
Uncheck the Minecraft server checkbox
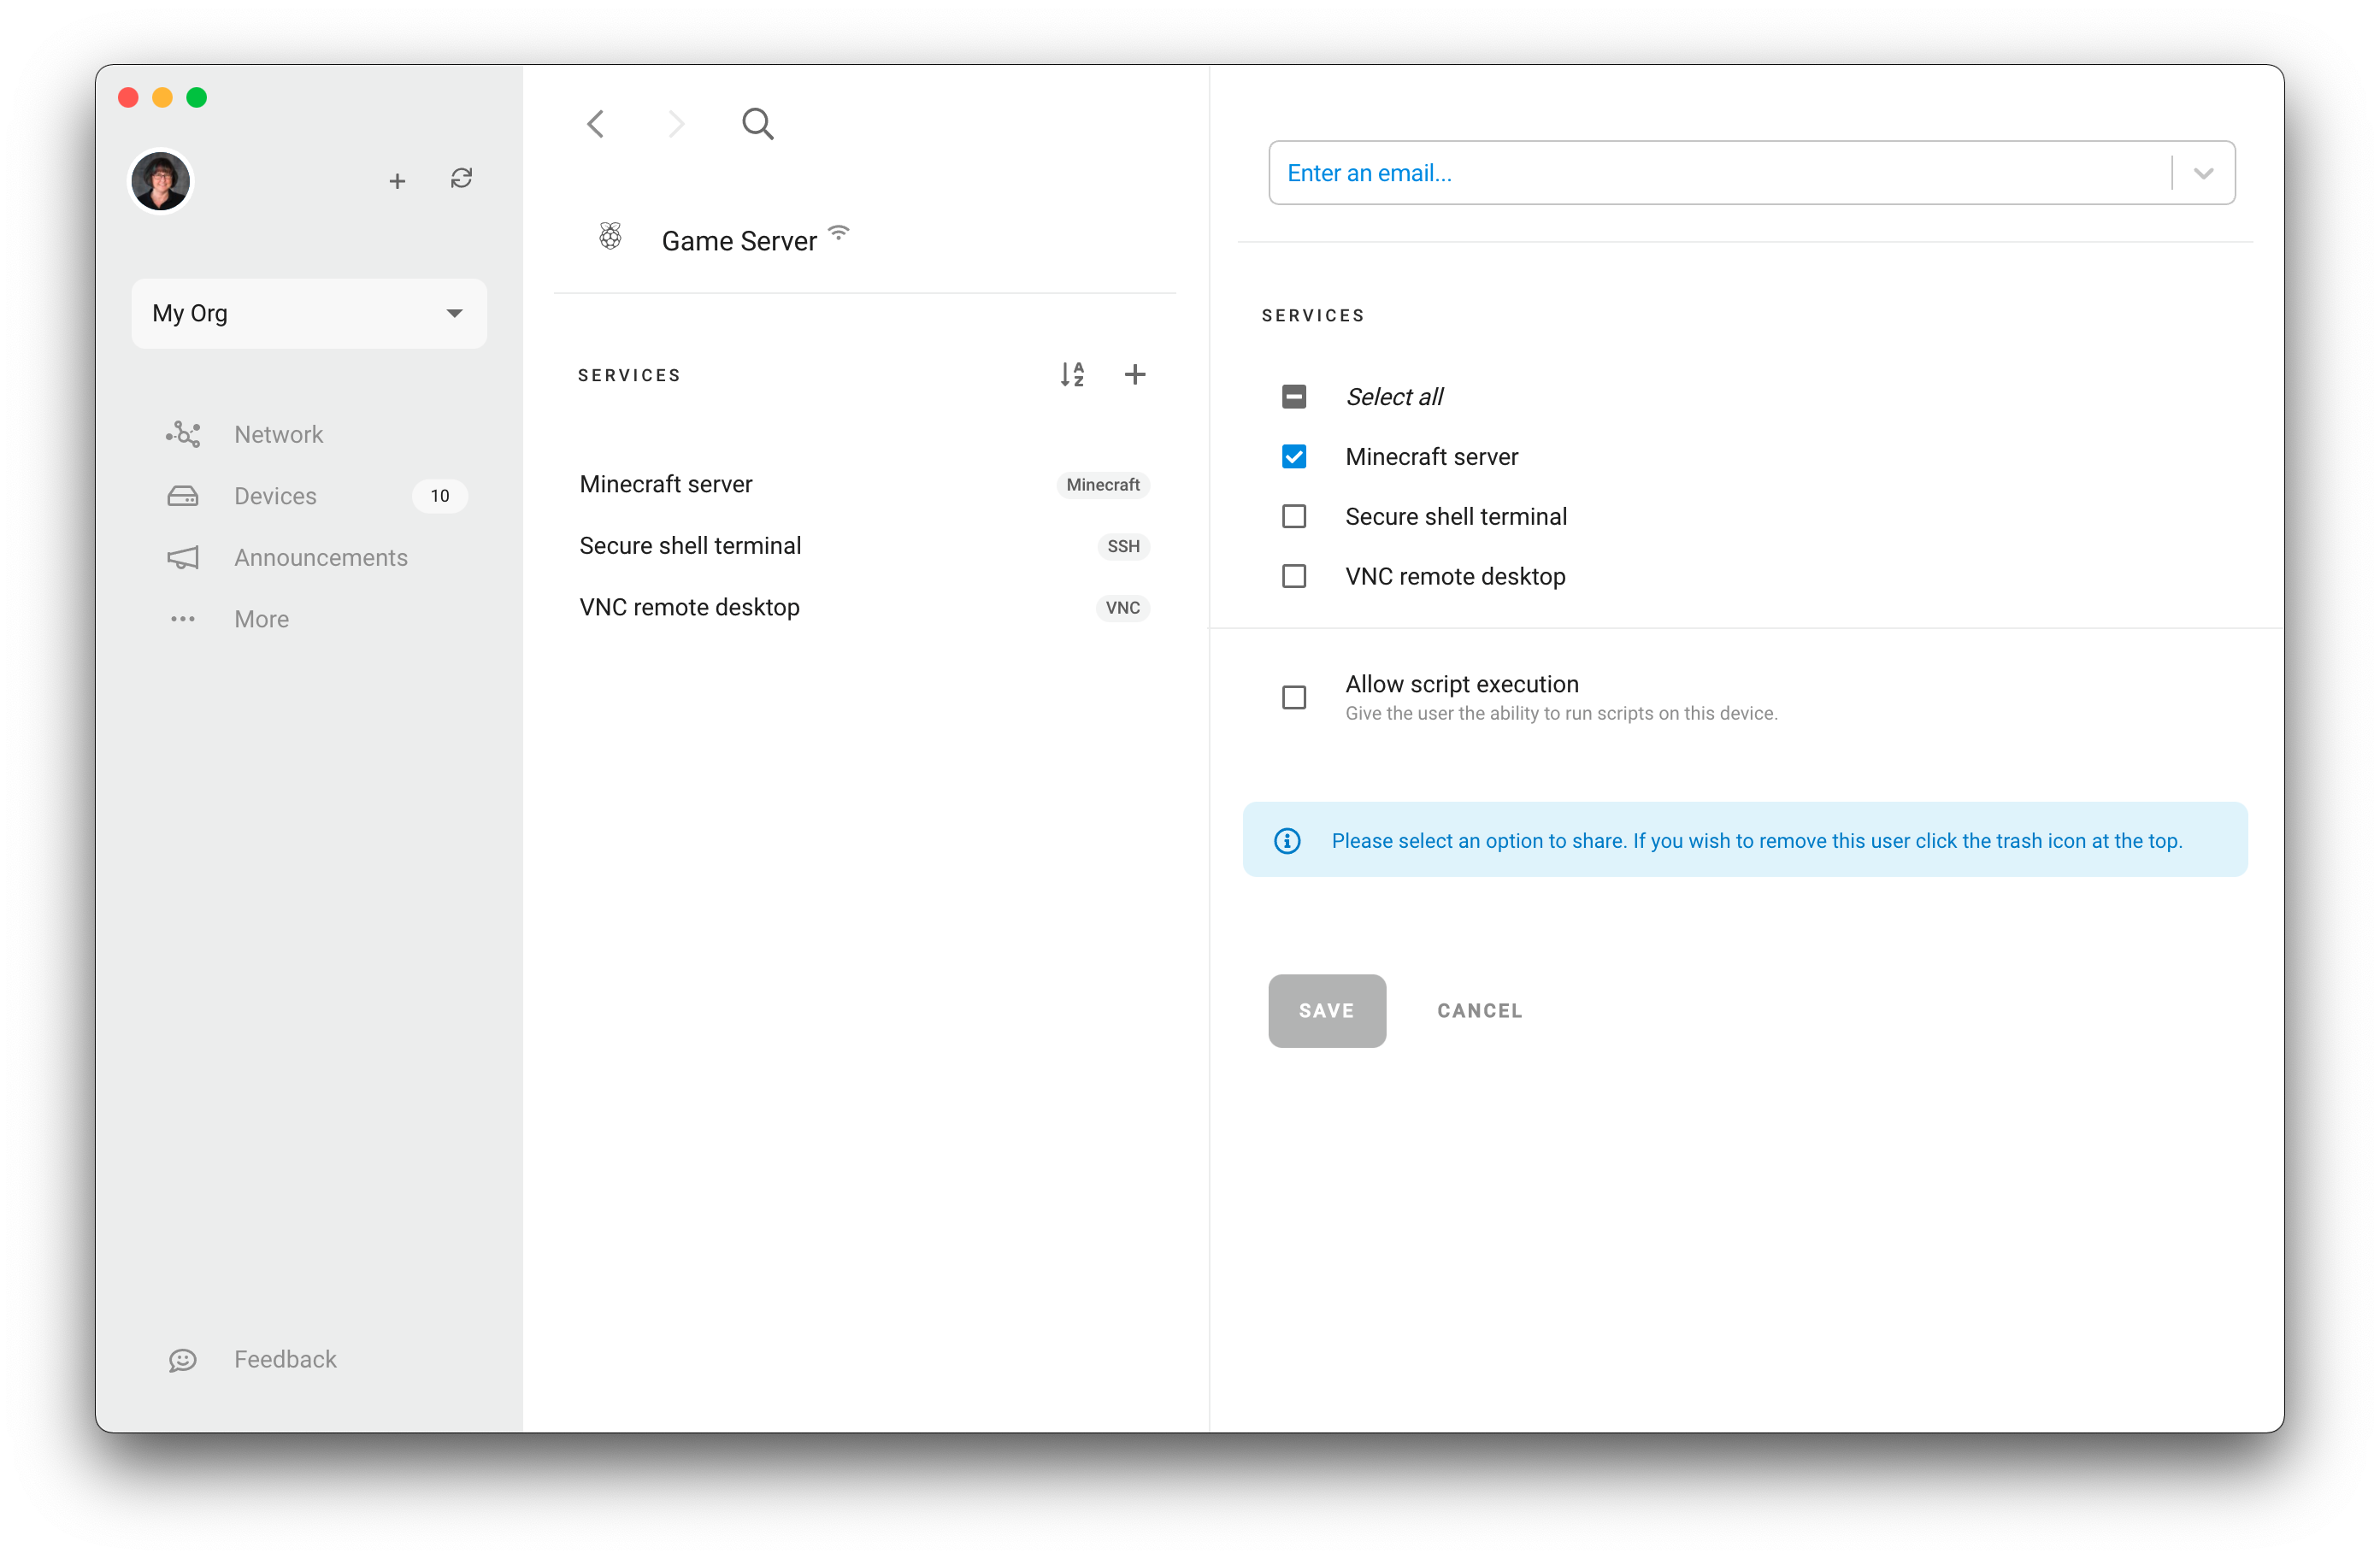(x=1293, y=457)
